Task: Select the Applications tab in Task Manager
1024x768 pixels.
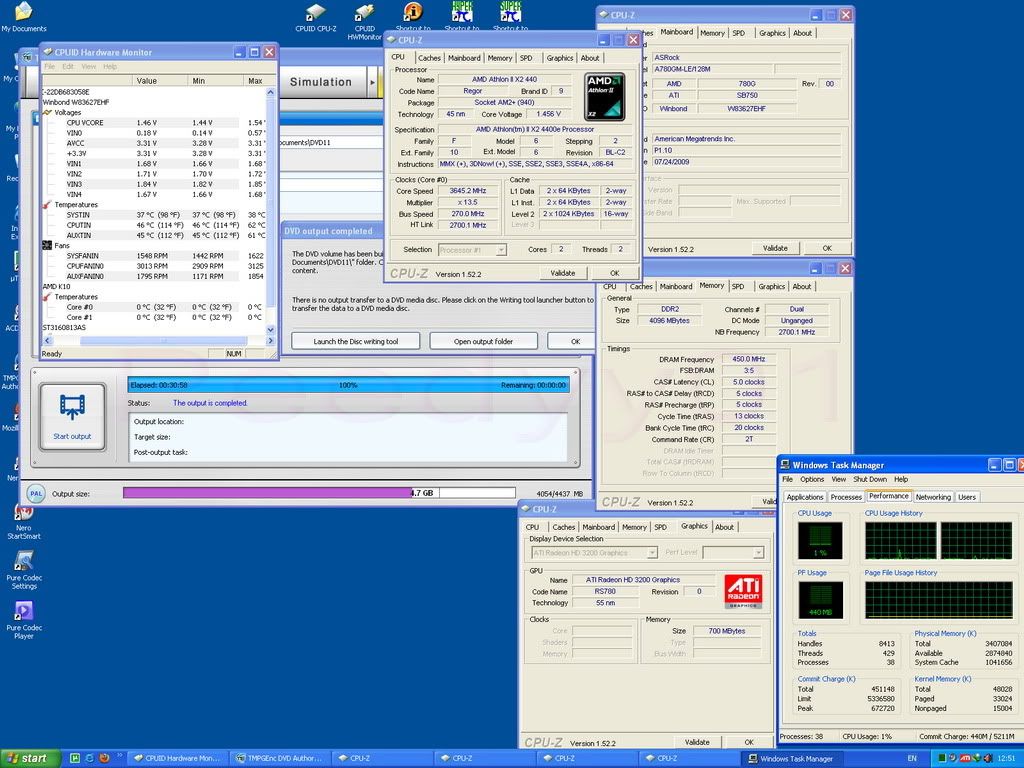Action: click(805, 497)
